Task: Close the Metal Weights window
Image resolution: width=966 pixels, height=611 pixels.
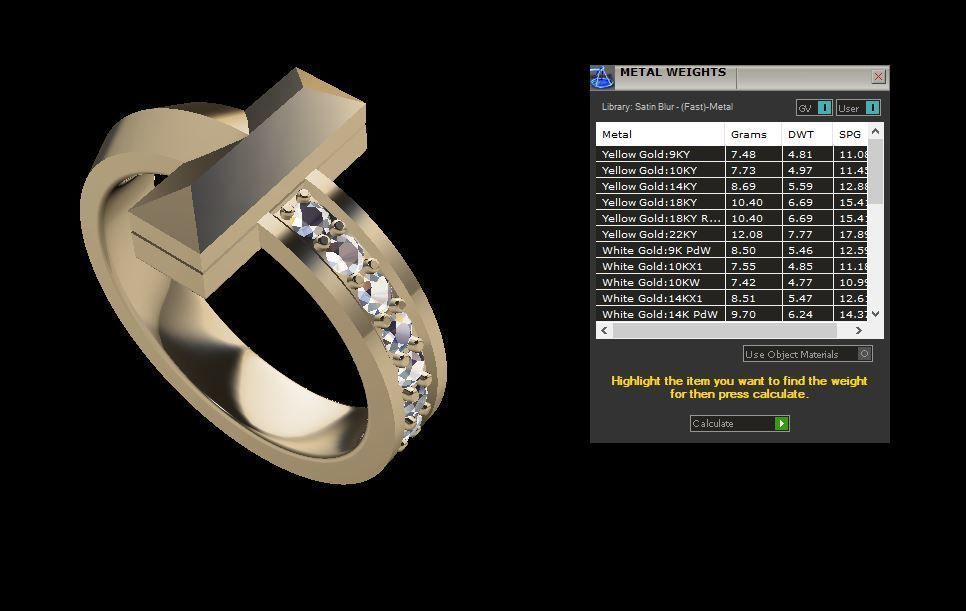Action: pos(879,76)
